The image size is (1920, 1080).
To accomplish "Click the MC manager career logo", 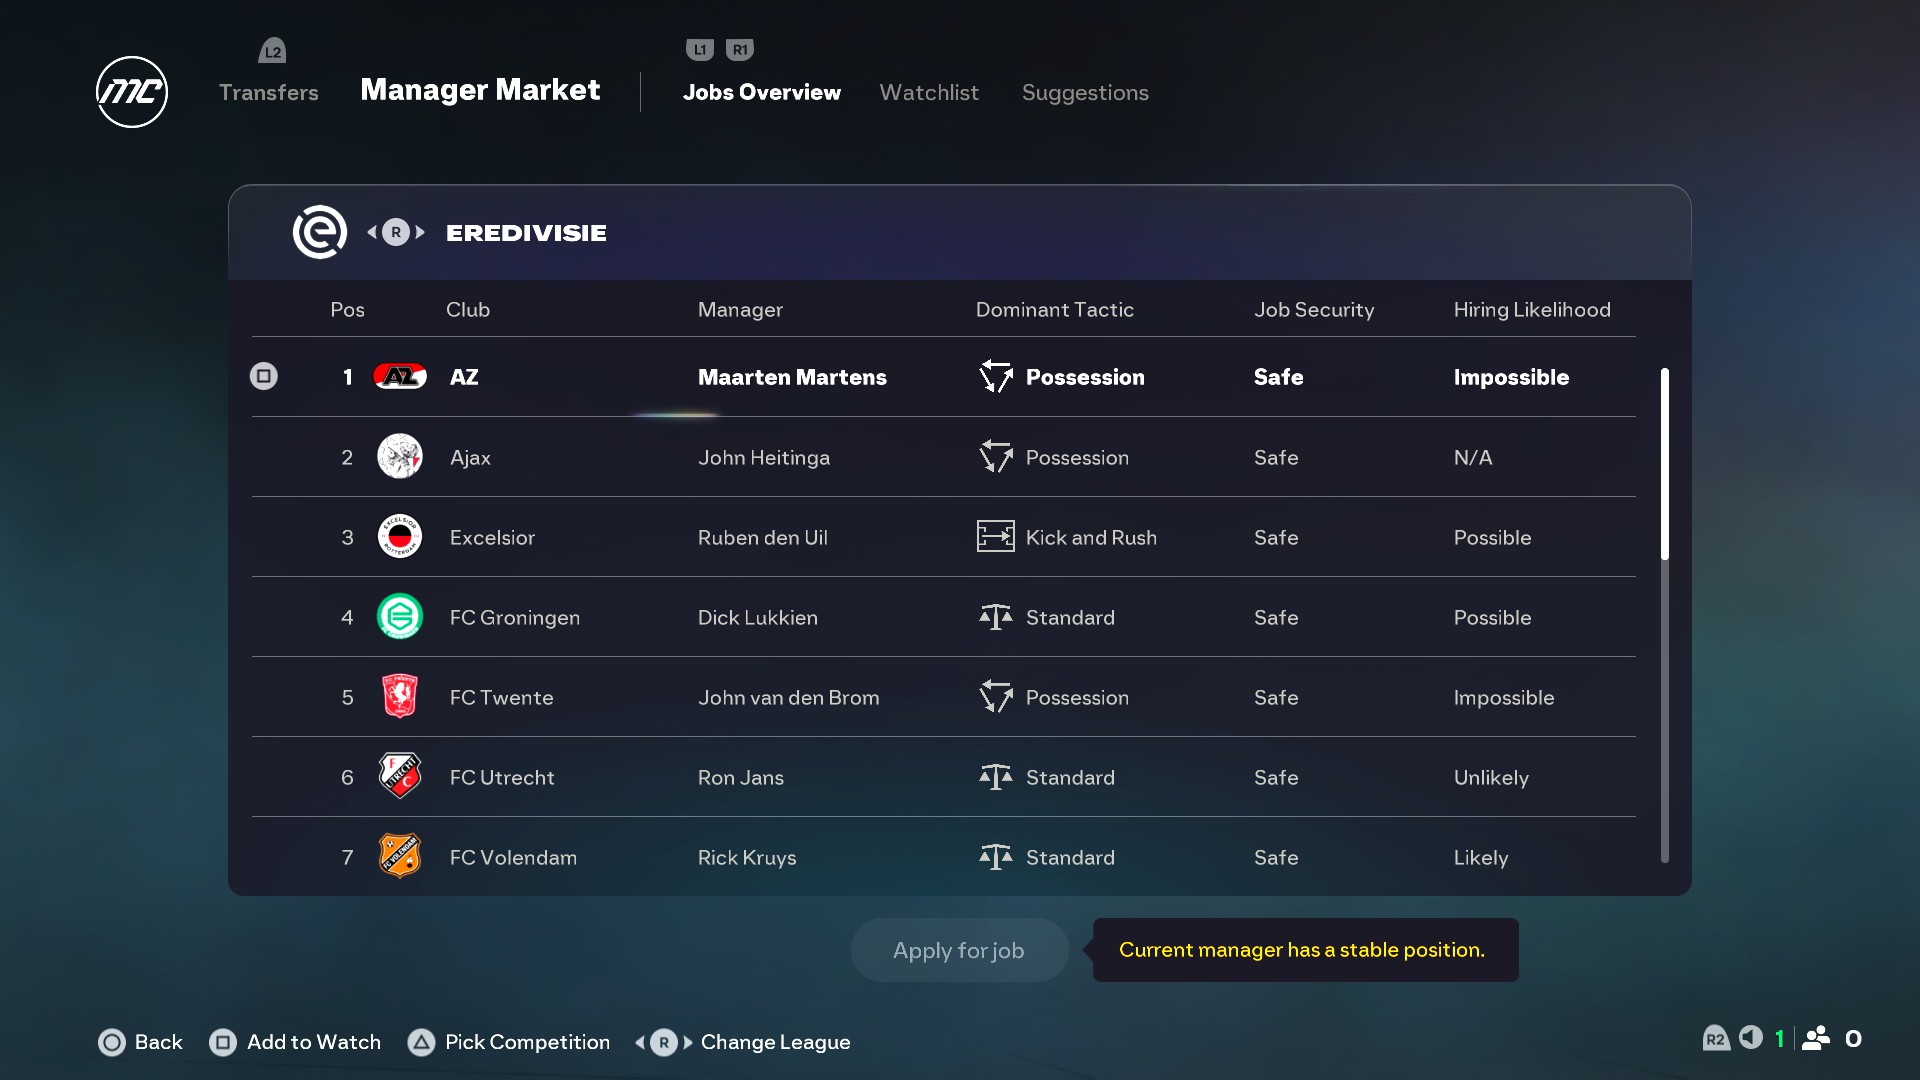I will [131, 92].
